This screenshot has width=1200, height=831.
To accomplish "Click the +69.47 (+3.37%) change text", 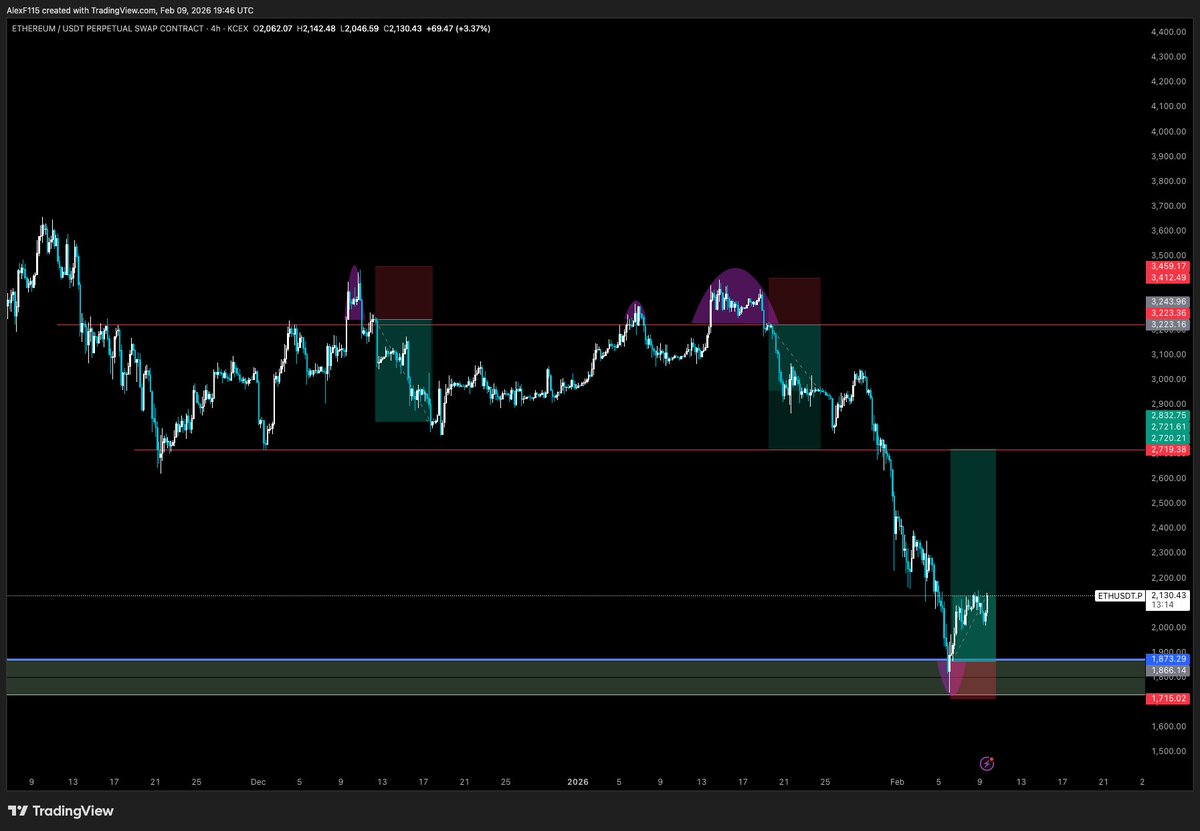I will pos(457,27).
